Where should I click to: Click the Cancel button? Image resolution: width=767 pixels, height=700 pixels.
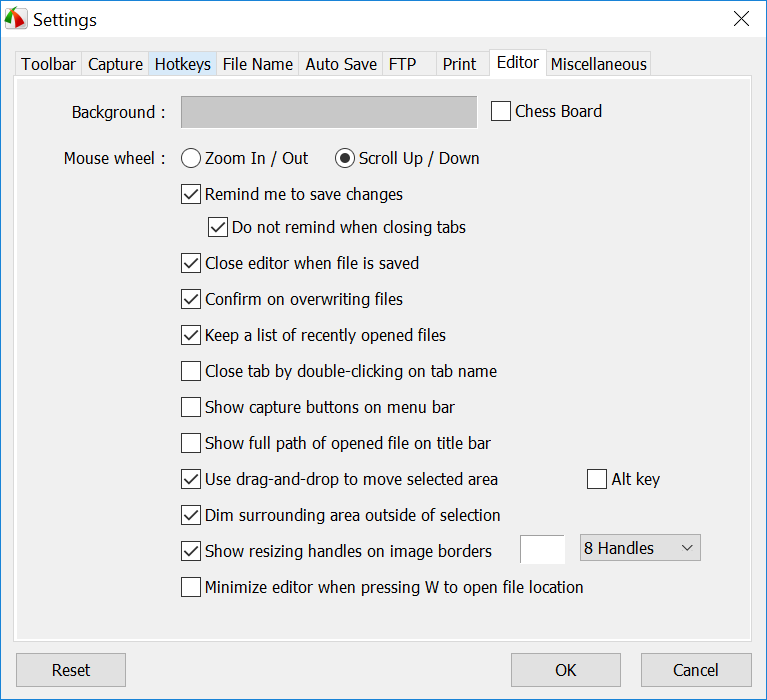tap(696, 670)
